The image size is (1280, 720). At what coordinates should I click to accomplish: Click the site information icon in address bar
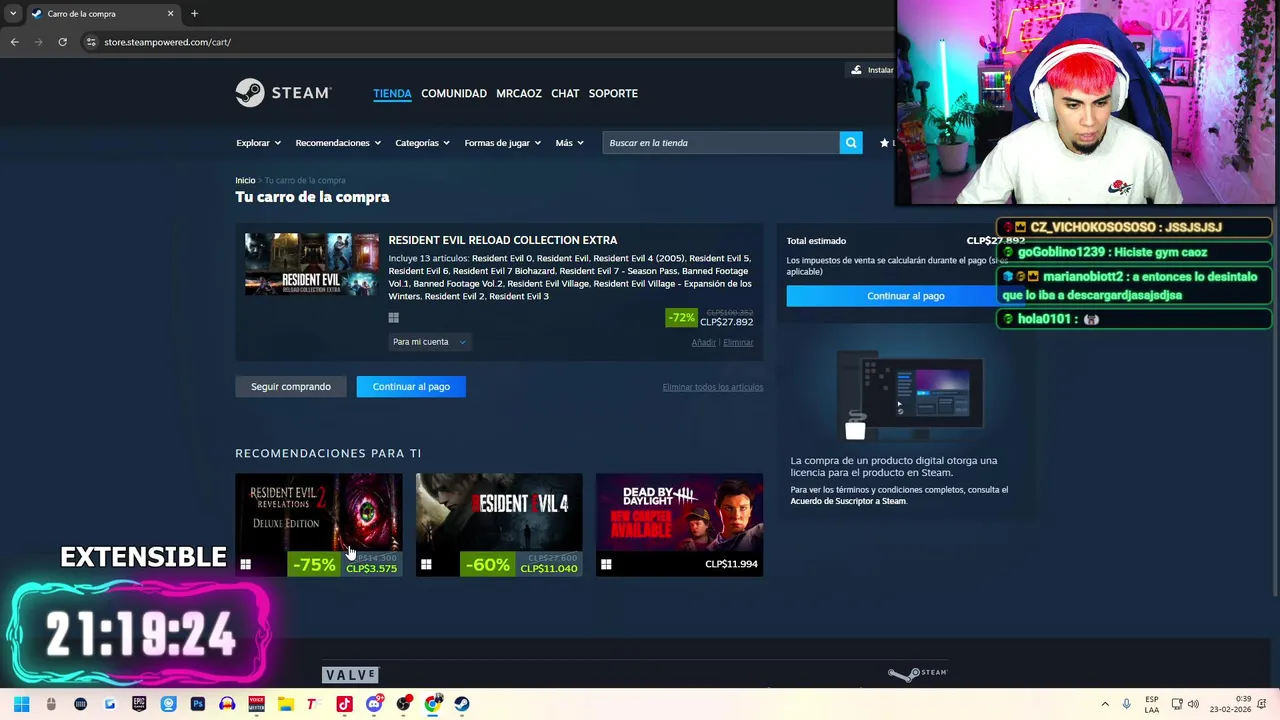point(91,42)
